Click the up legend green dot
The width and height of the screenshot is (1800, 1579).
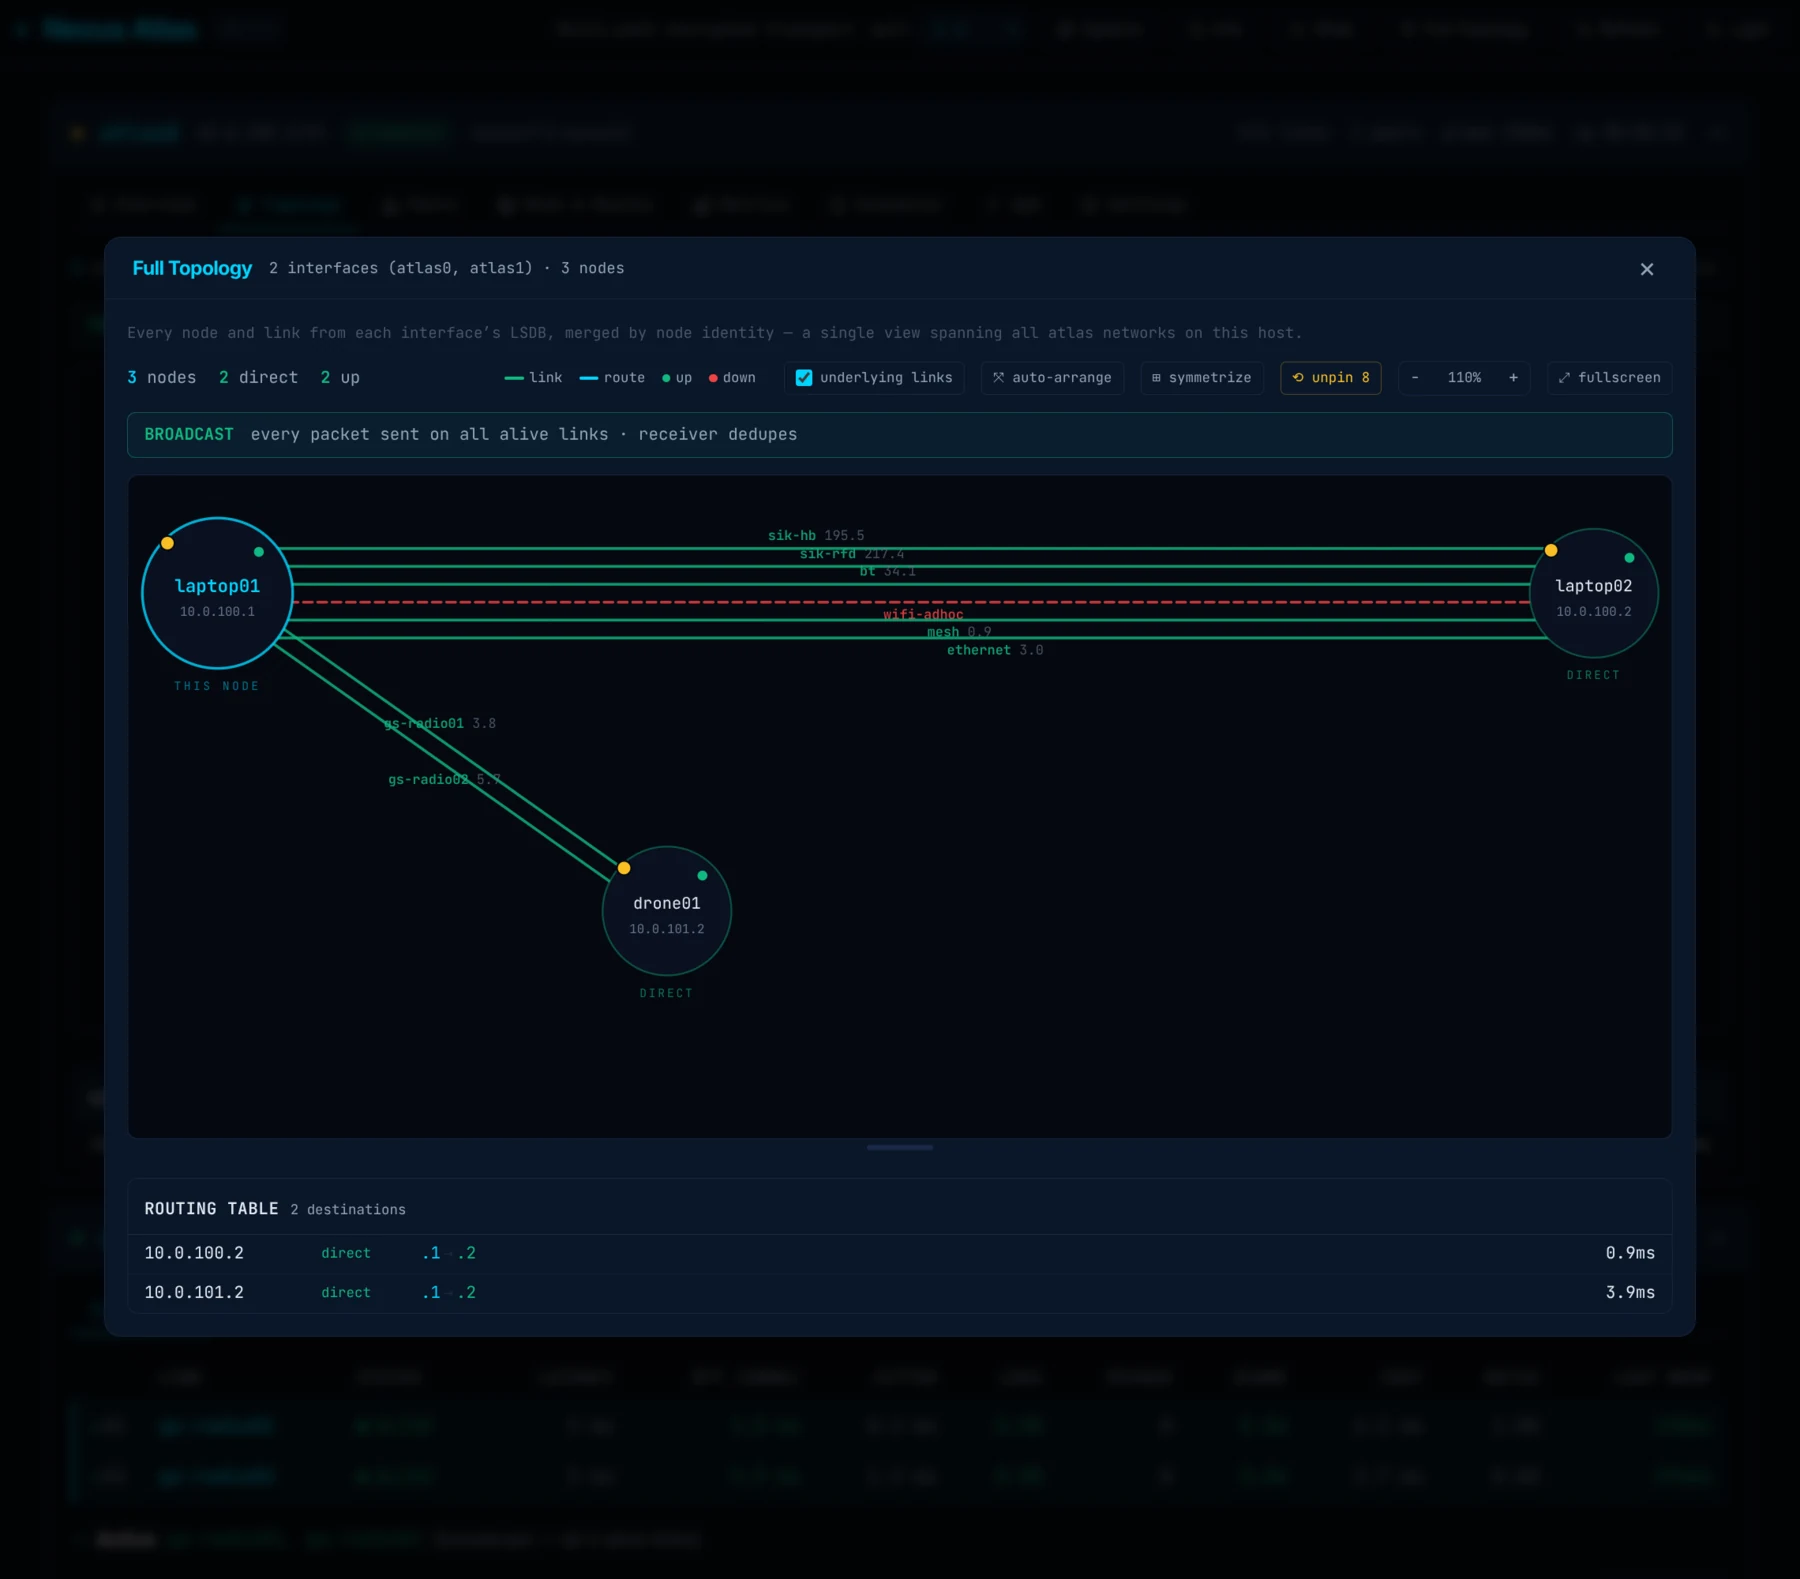[x=666, y=378]
